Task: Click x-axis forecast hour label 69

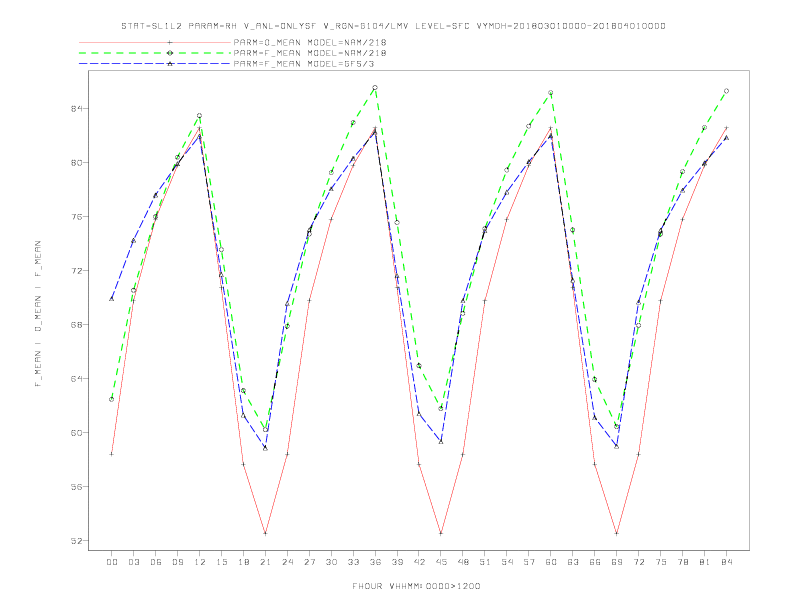Action: pyautogui.click(x=617, y=562)
